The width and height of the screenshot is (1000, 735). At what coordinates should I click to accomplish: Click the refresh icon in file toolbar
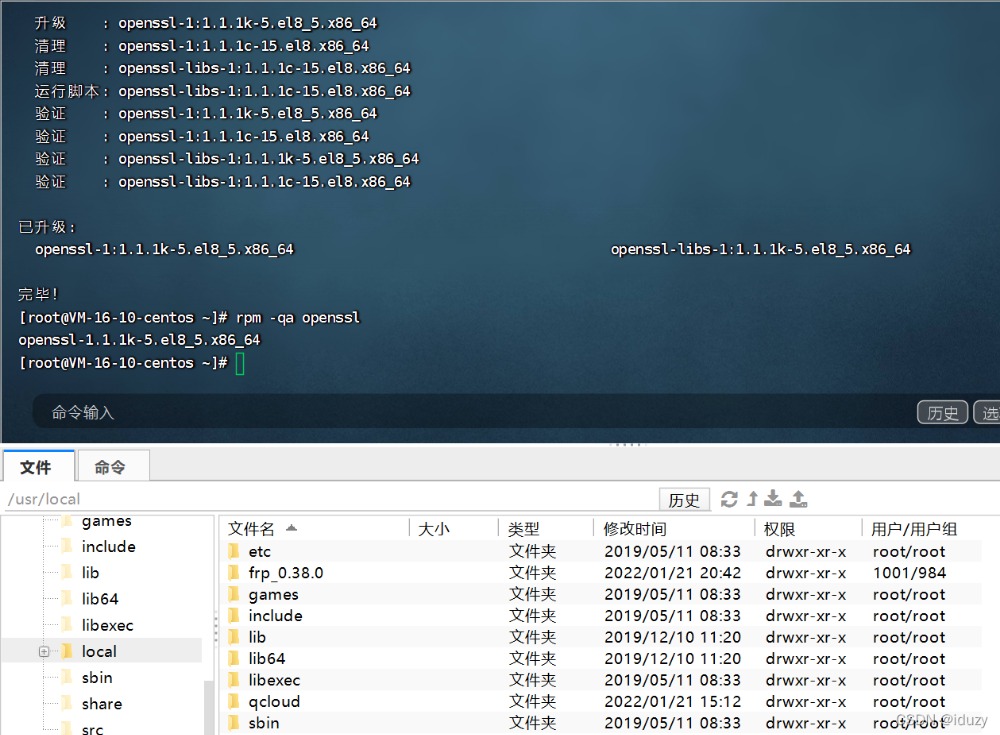pos(729,499)
